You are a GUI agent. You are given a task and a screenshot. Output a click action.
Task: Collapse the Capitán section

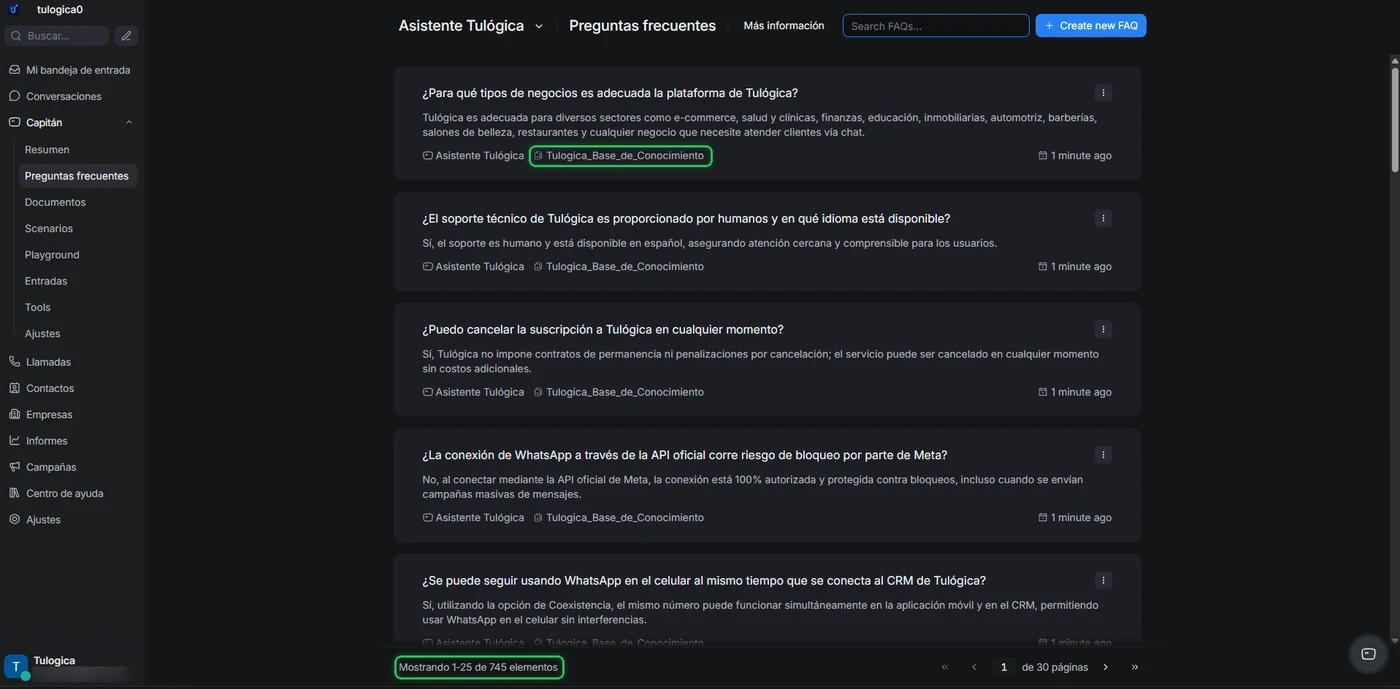129,123
